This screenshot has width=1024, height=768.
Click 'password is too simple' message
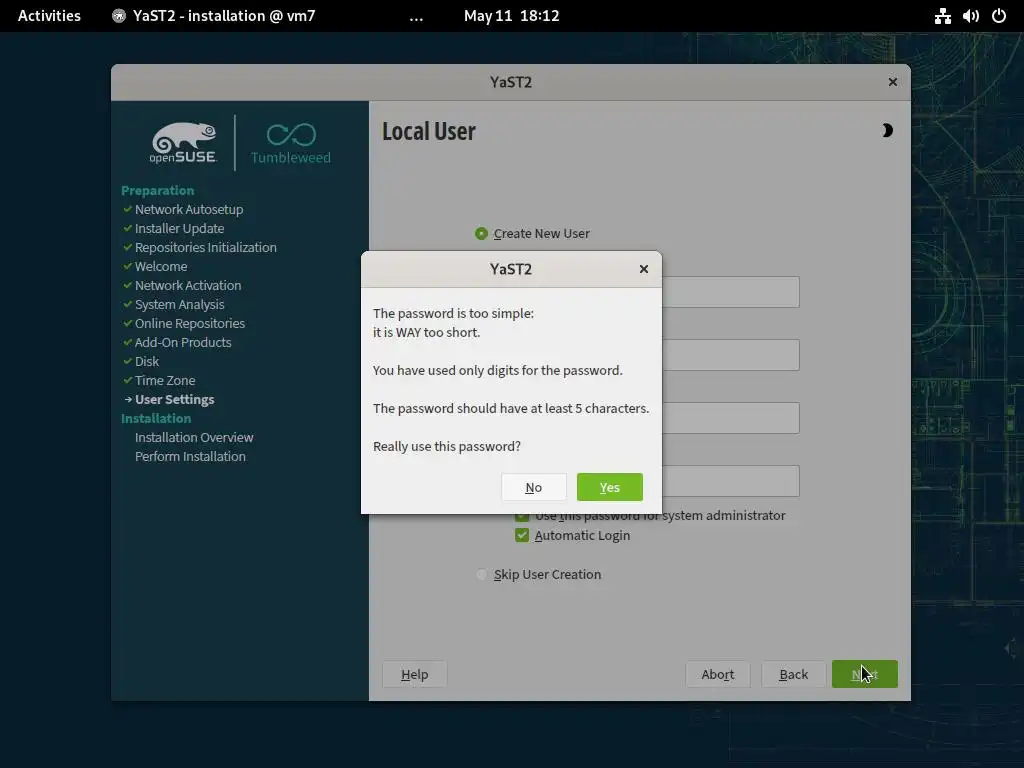pos(453,313)
